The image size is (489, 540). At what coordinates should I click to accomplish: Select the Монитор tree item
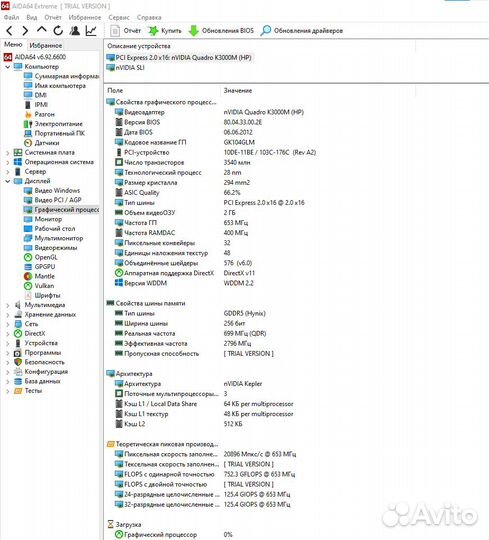[43, 219]
